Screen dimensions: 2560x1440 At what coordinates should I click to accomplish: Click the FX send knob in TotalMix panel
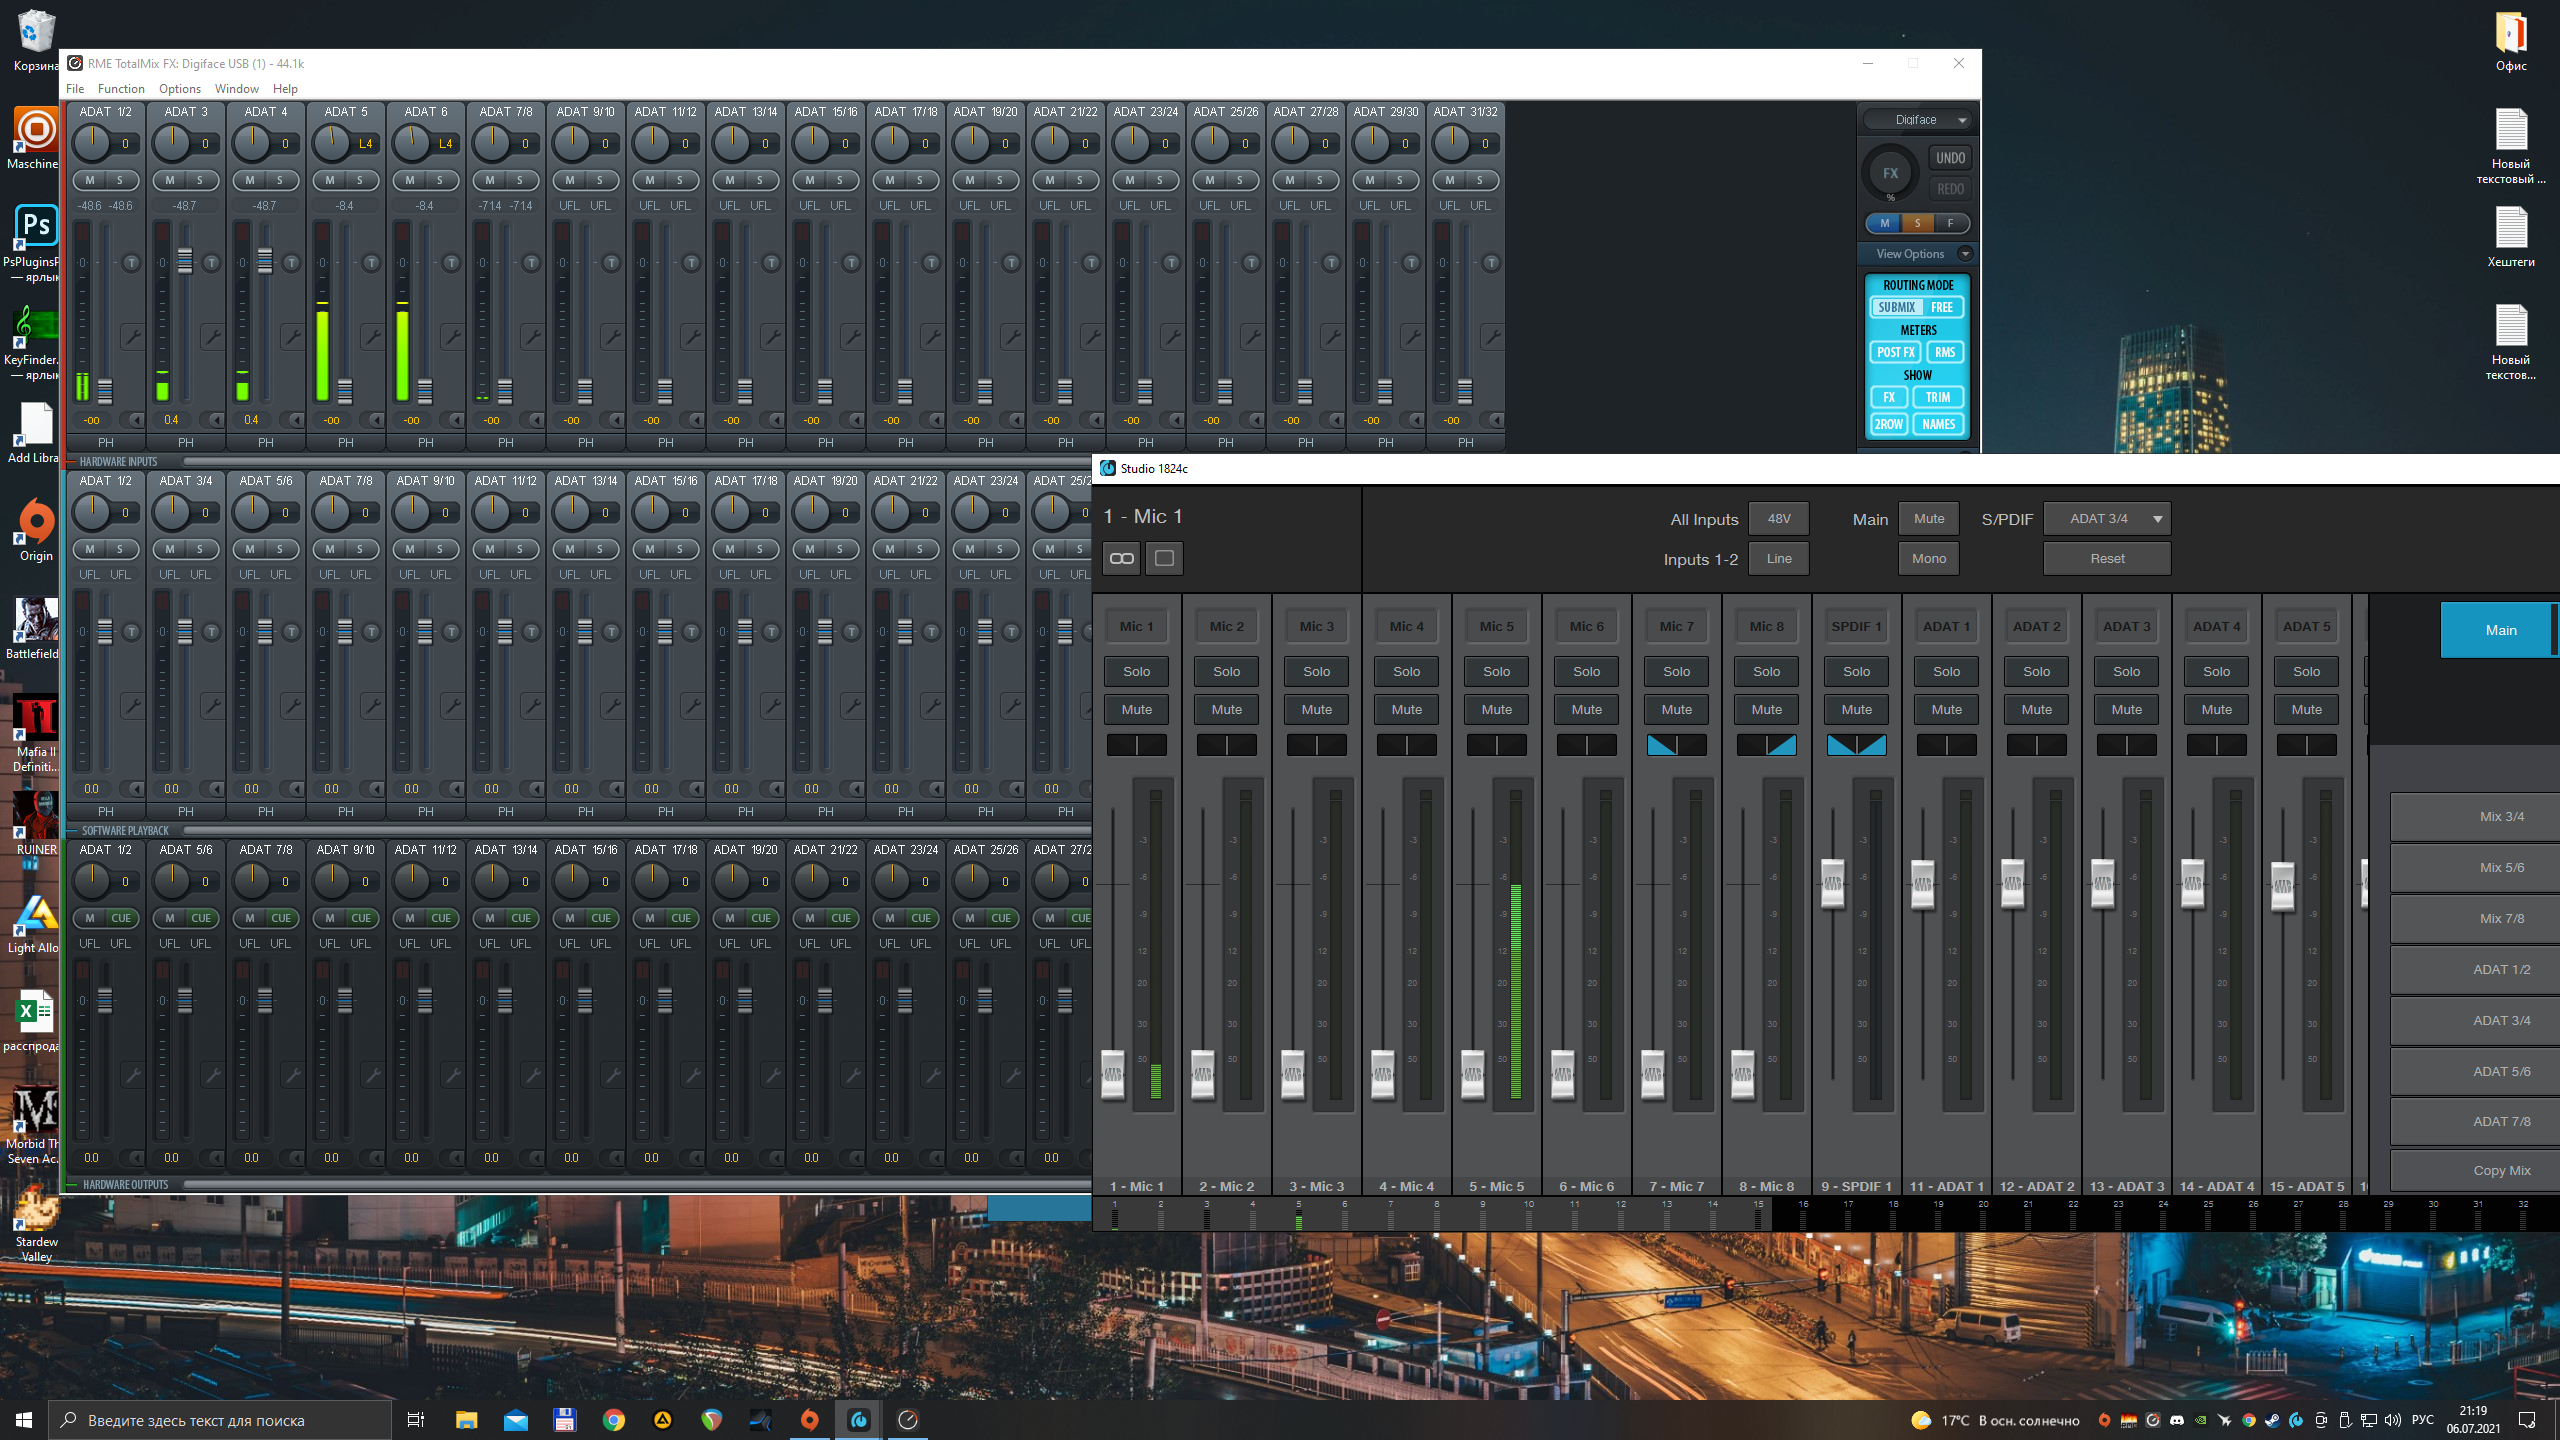[x=1890, y=173]
